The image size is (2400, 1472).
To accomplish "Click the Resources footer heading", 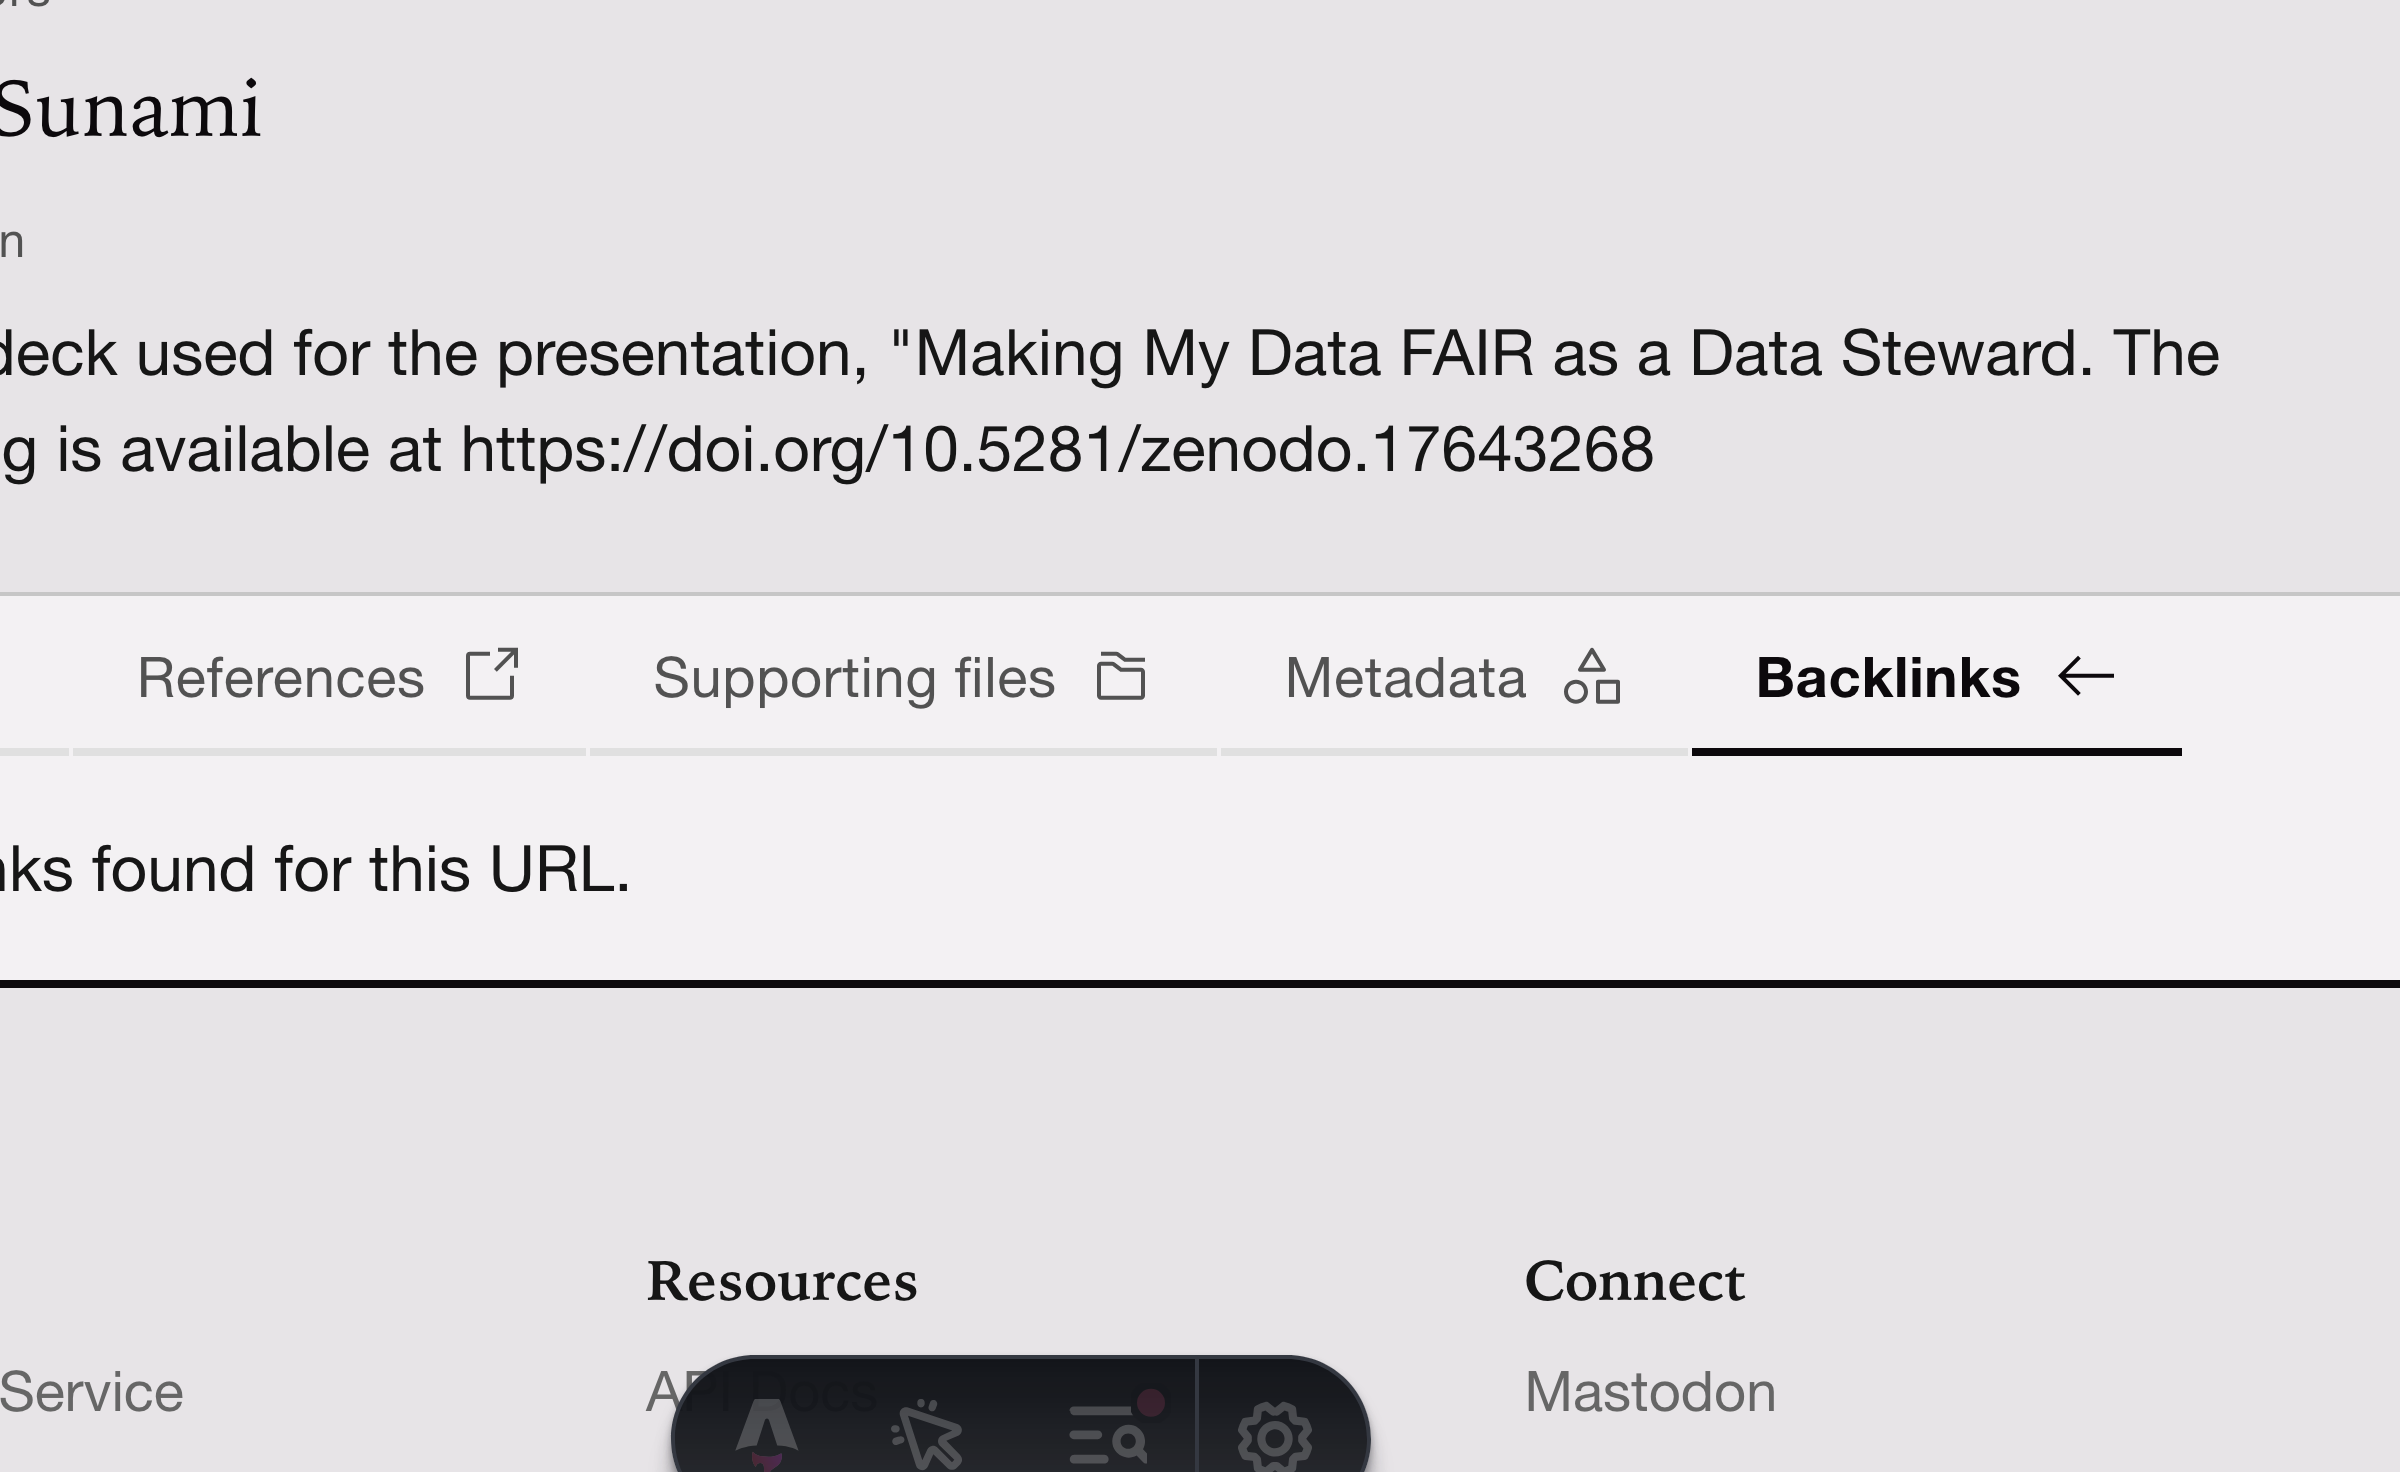I will pyautogui.click(x=782, y=1282).
